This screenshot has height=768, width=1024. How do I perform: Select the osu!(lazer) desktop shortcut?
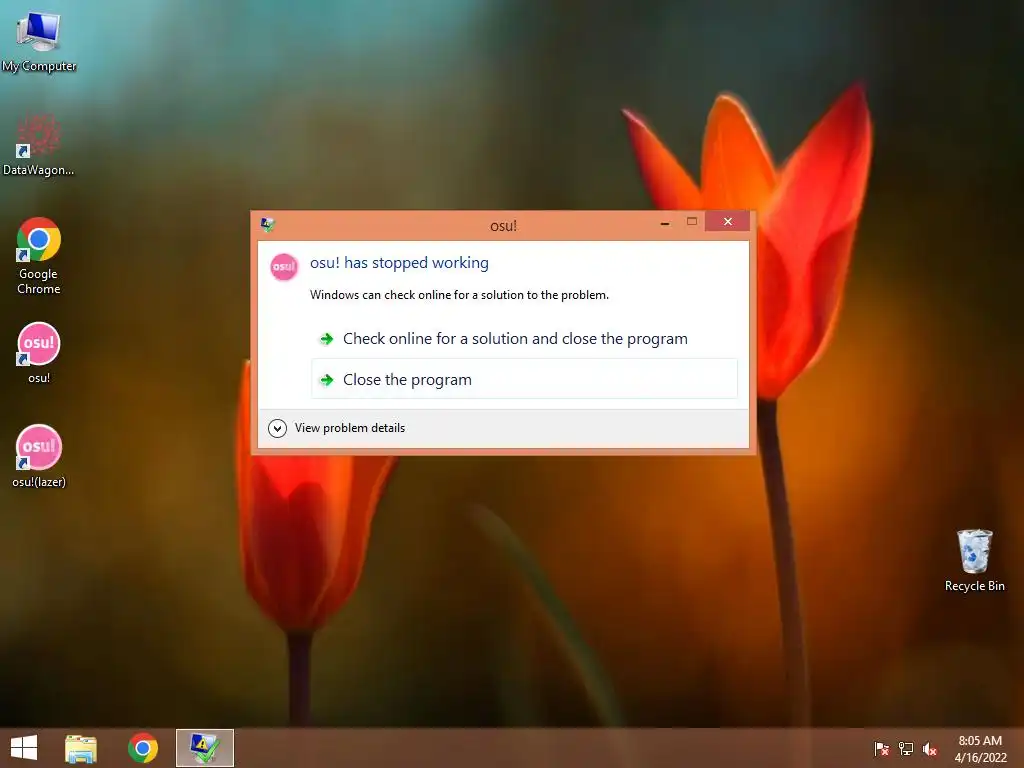[x=39, y=456]
